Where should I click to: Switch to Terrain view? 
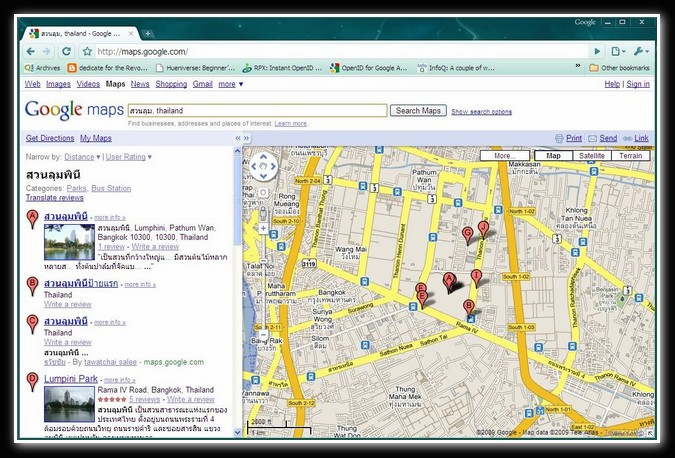[631, 156]
